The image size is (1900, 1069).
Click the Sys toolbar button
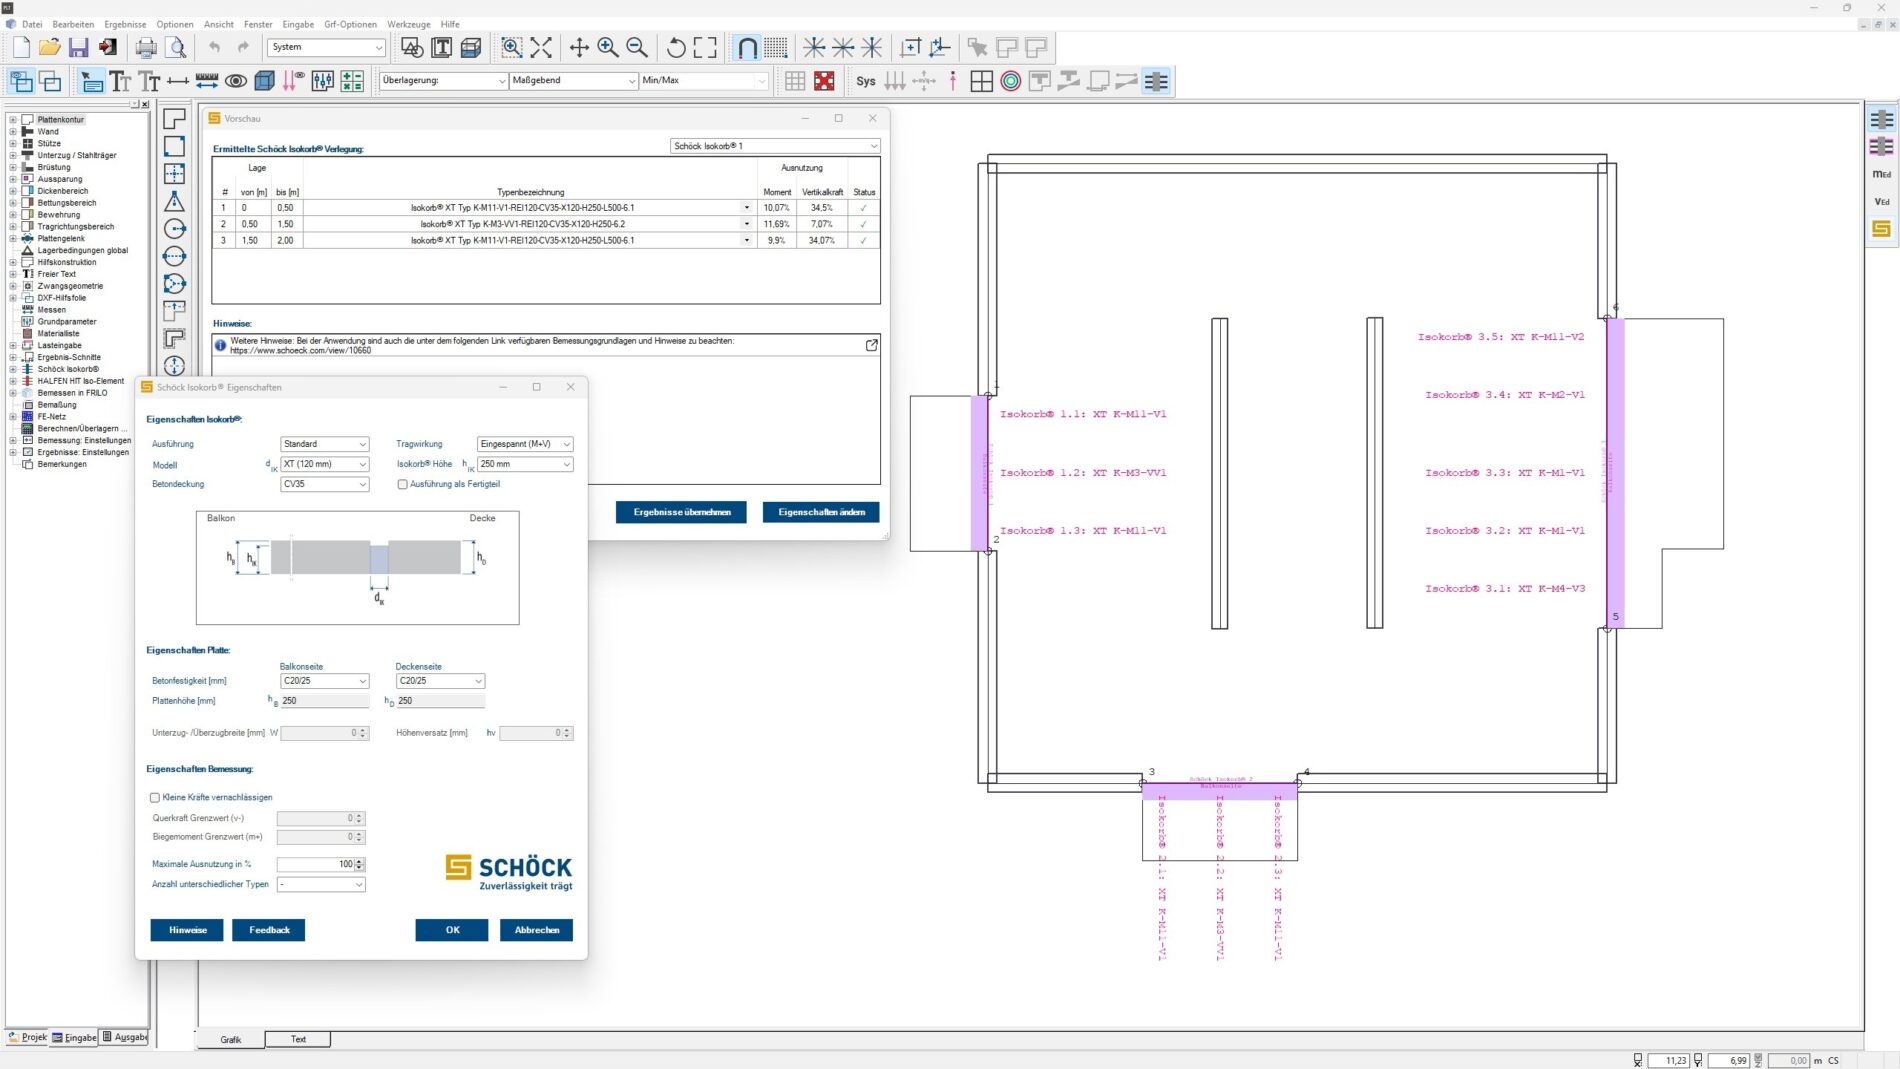[x=866, y=81]
